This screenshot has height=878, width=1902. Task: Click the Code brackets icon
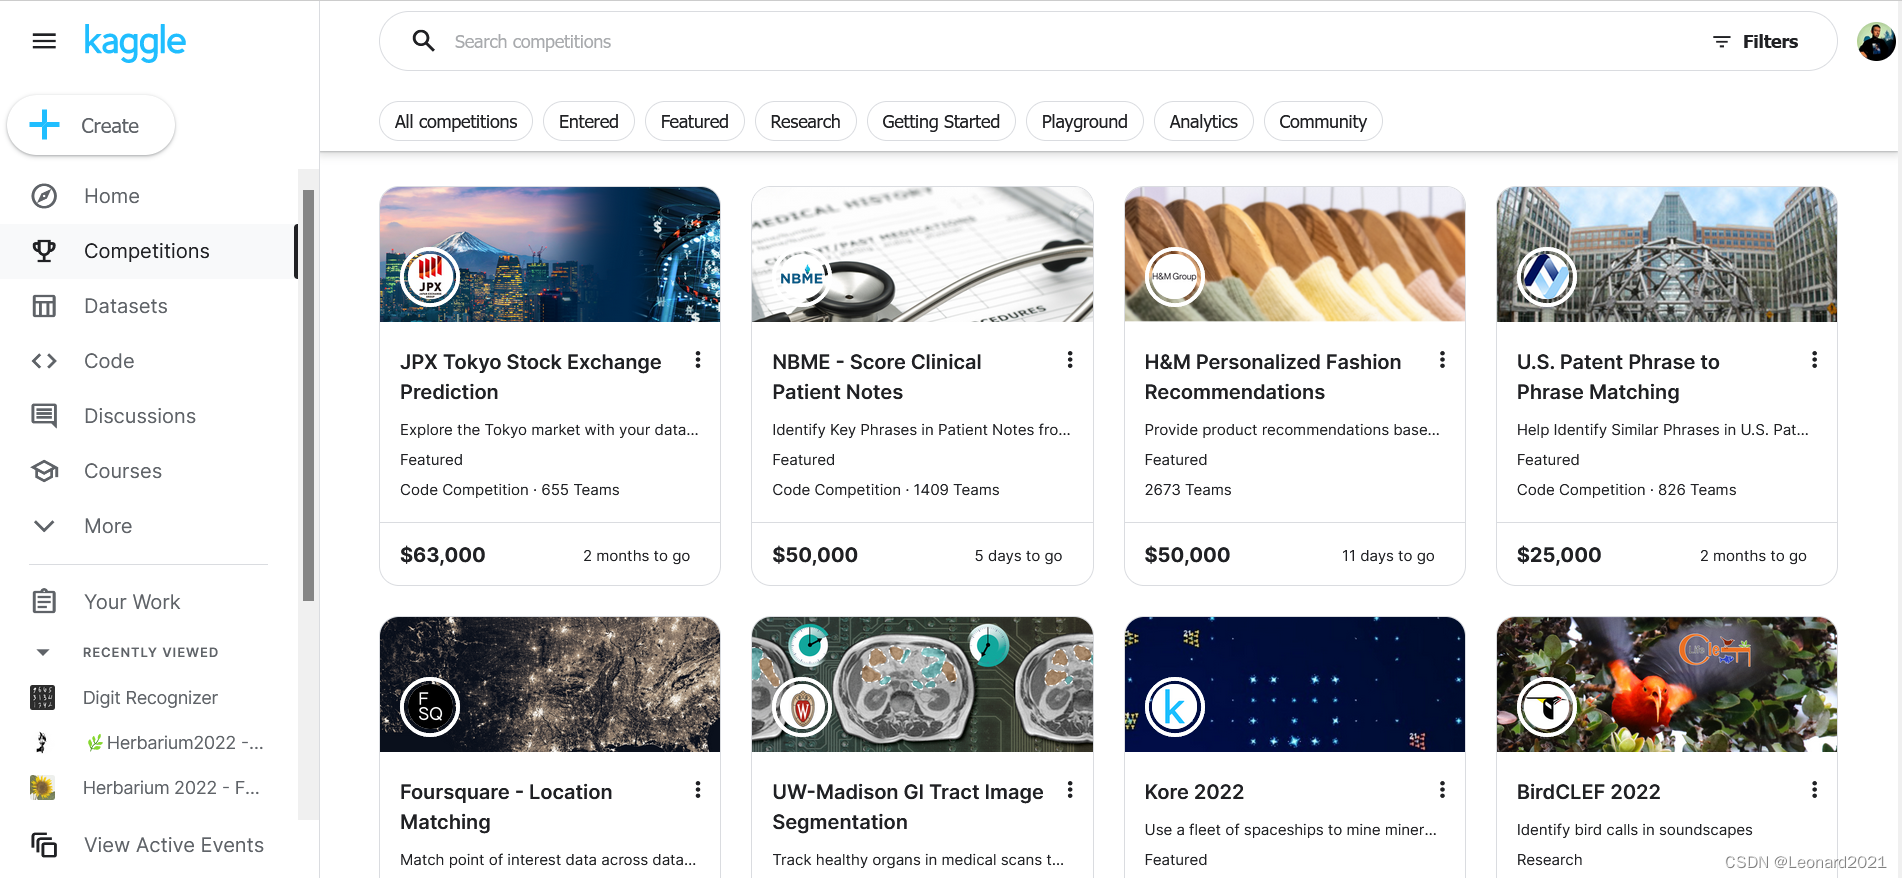tap(44, 361)
